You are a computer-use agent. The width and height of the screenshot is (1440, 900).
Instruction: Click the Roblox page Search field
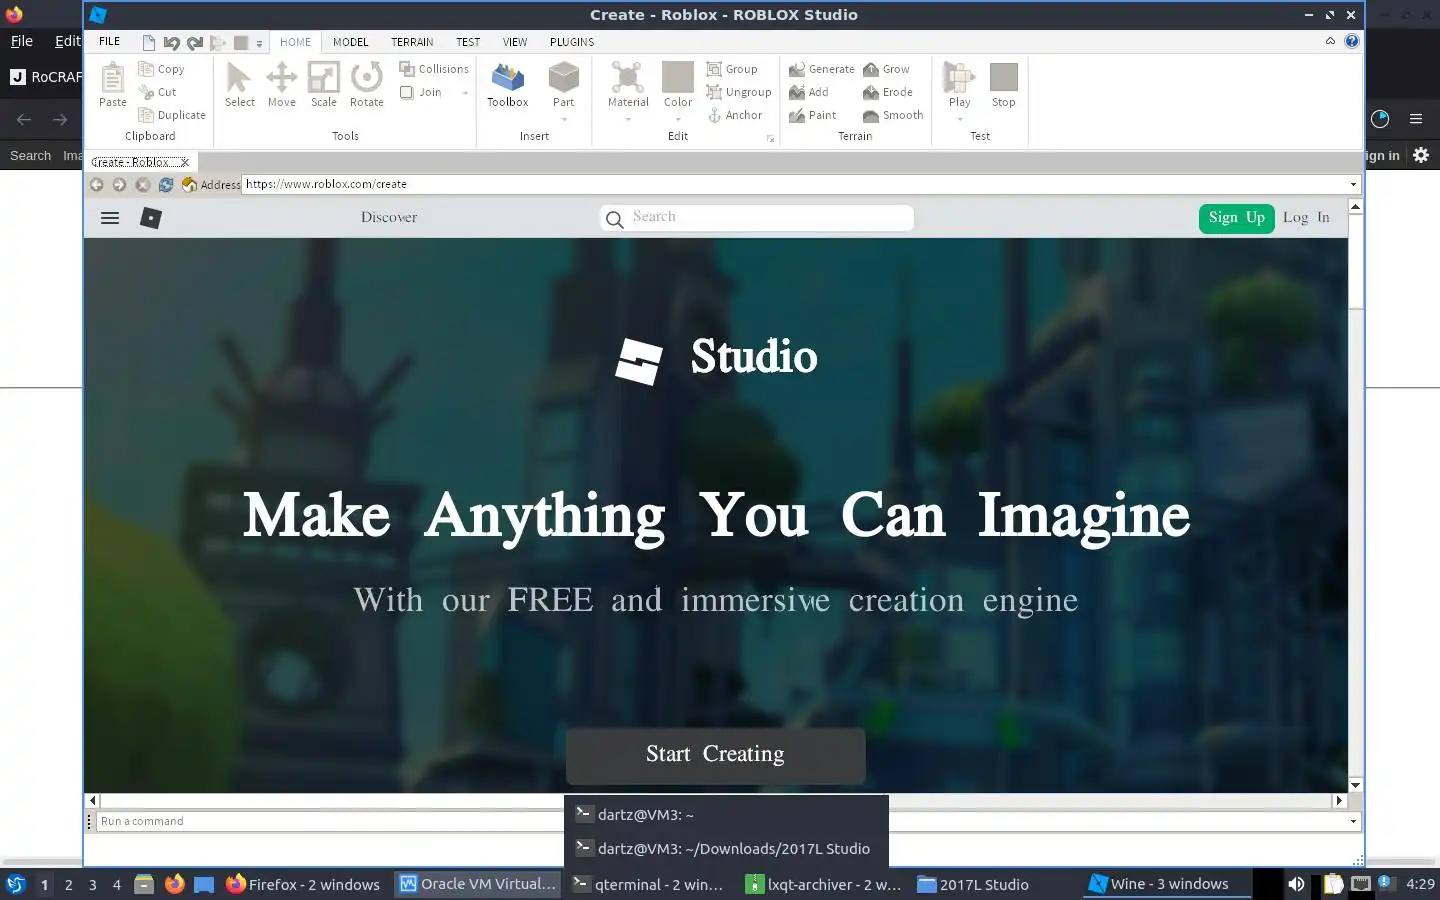click(x=757, y=217)
